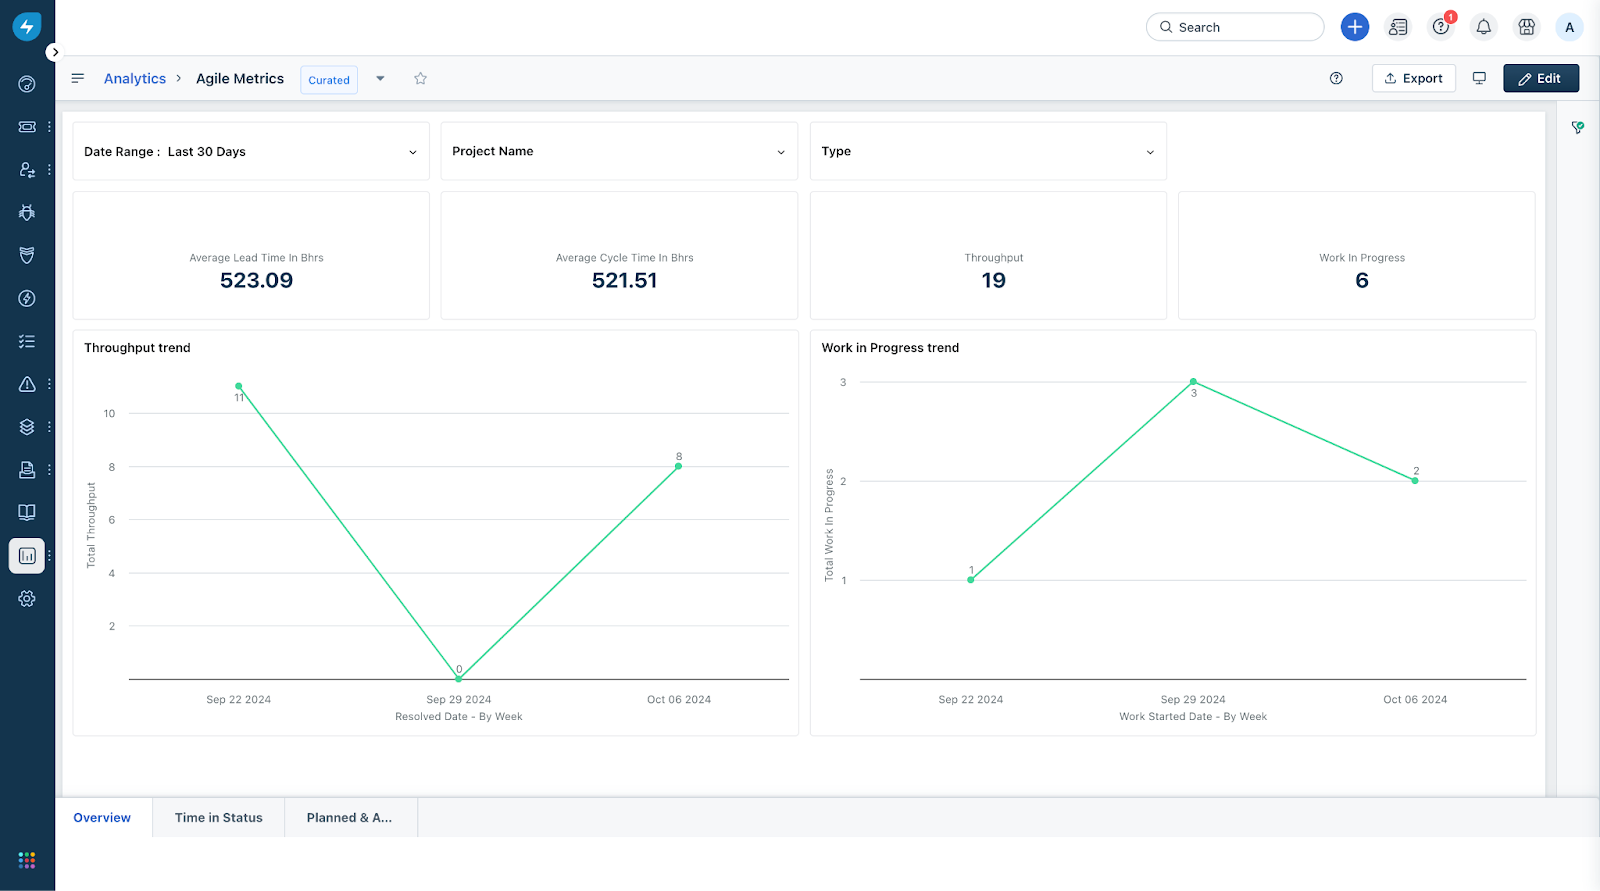
Task: Open the Dashboard gauge icon in sidebar
Action: coord(27,84)
